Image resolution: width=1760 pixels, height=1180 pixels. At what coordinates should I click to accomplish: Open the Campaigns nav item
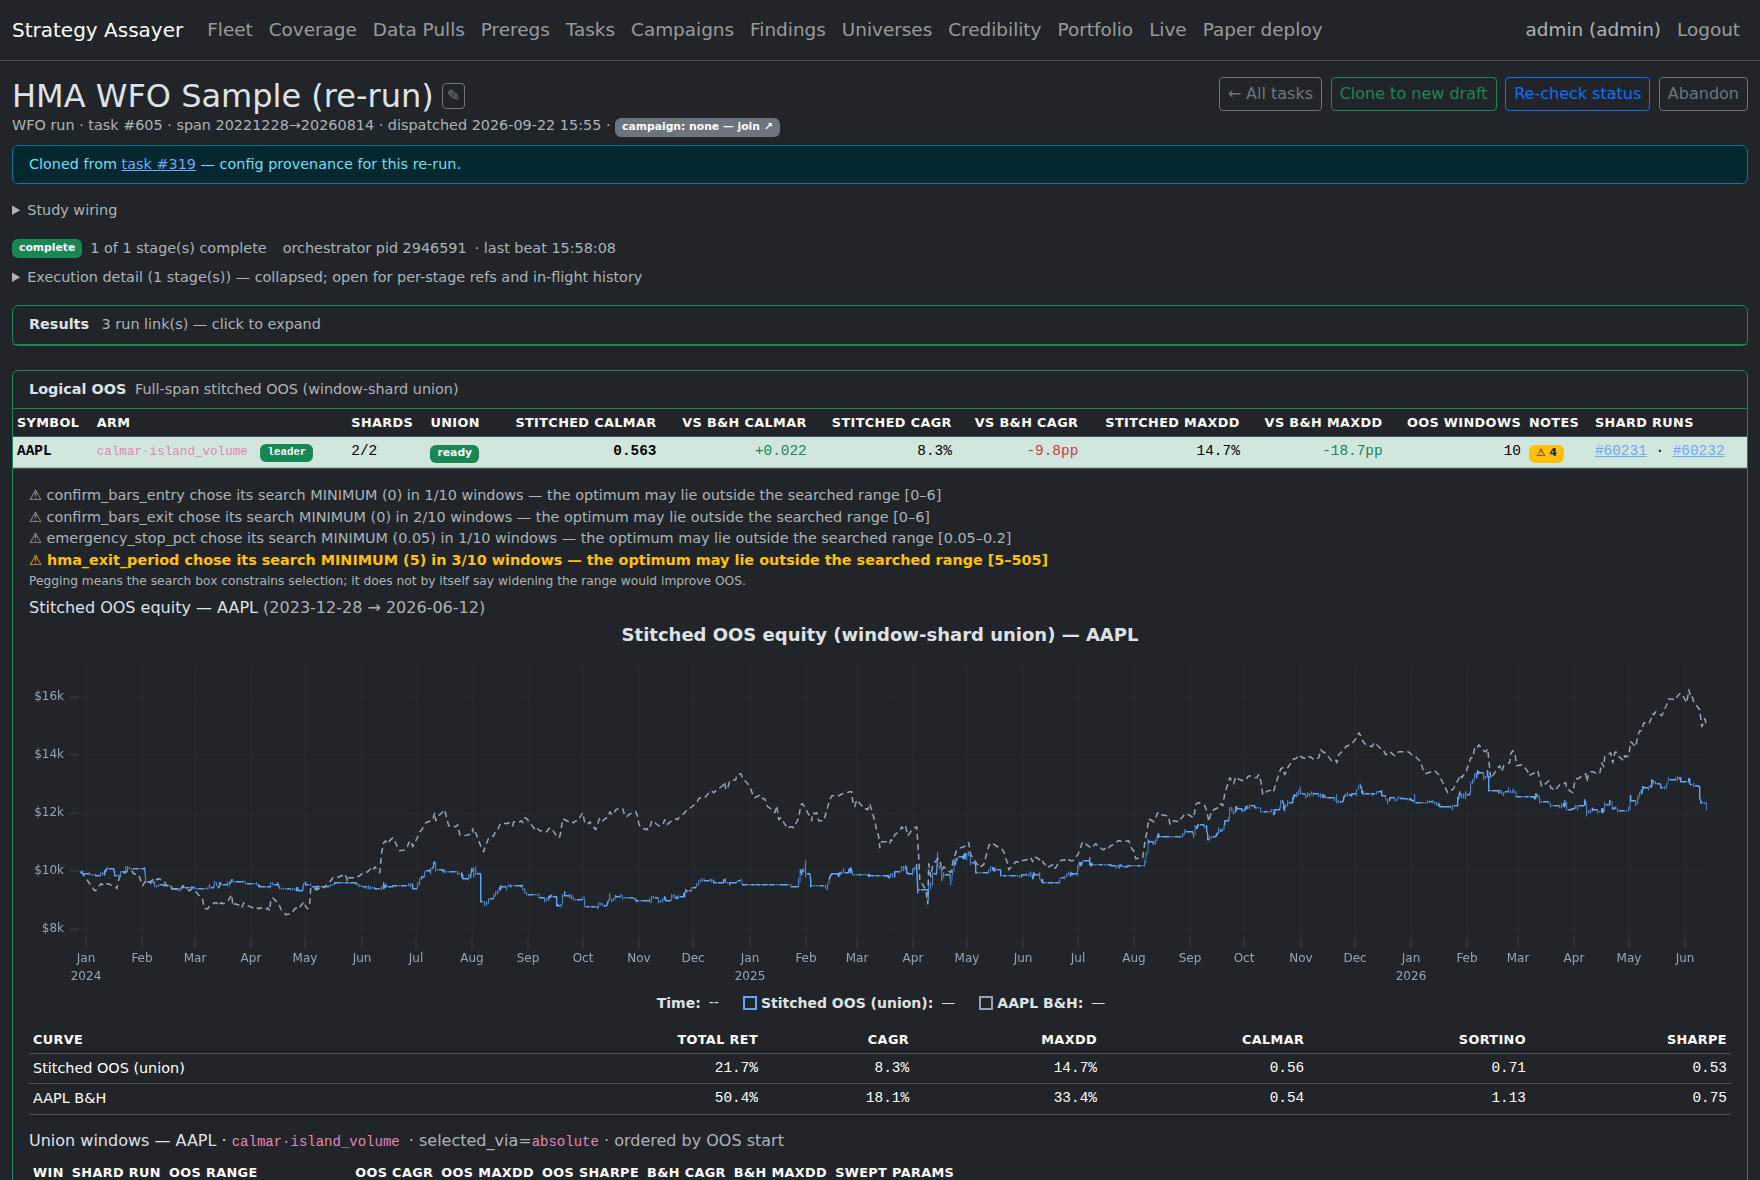tap(682, 30)
